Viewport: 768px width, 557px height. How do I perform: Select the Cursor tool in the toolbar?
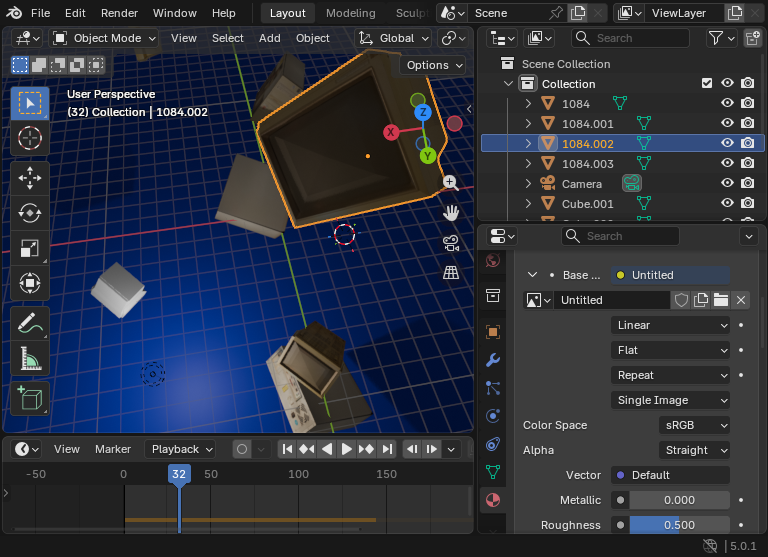29,139
